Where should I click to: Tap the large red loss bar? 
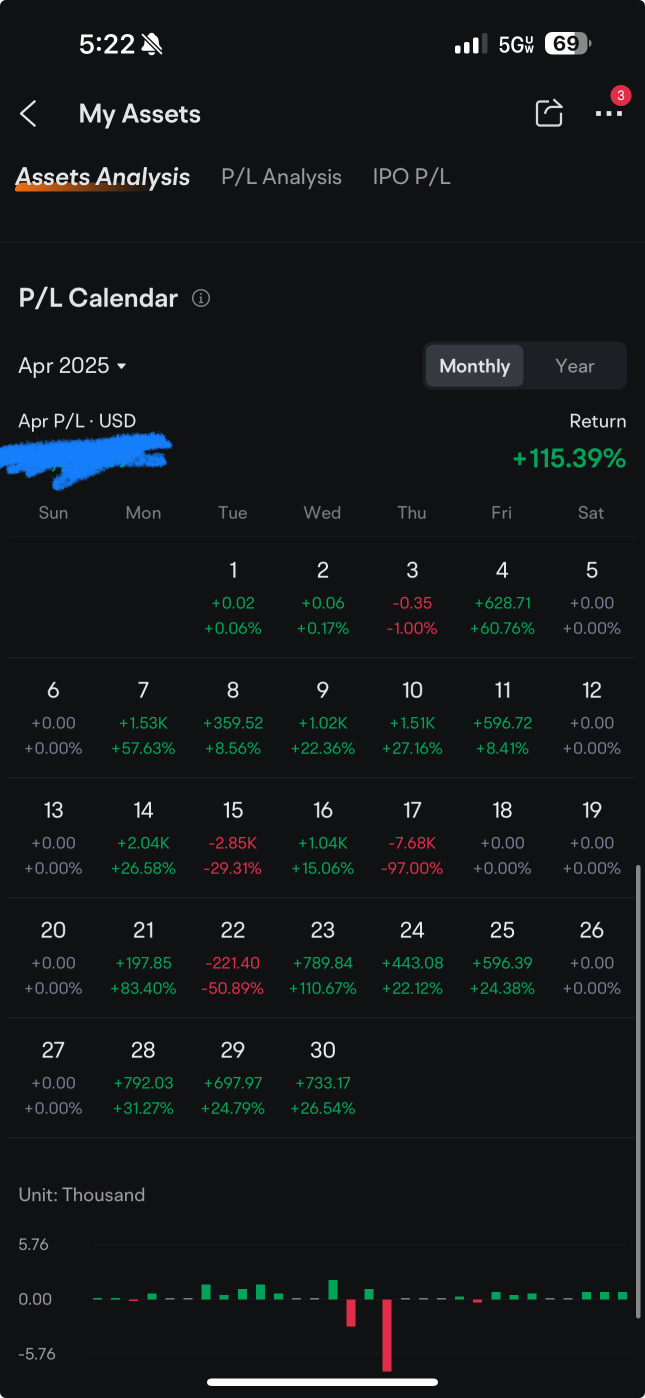point(387,1334)
